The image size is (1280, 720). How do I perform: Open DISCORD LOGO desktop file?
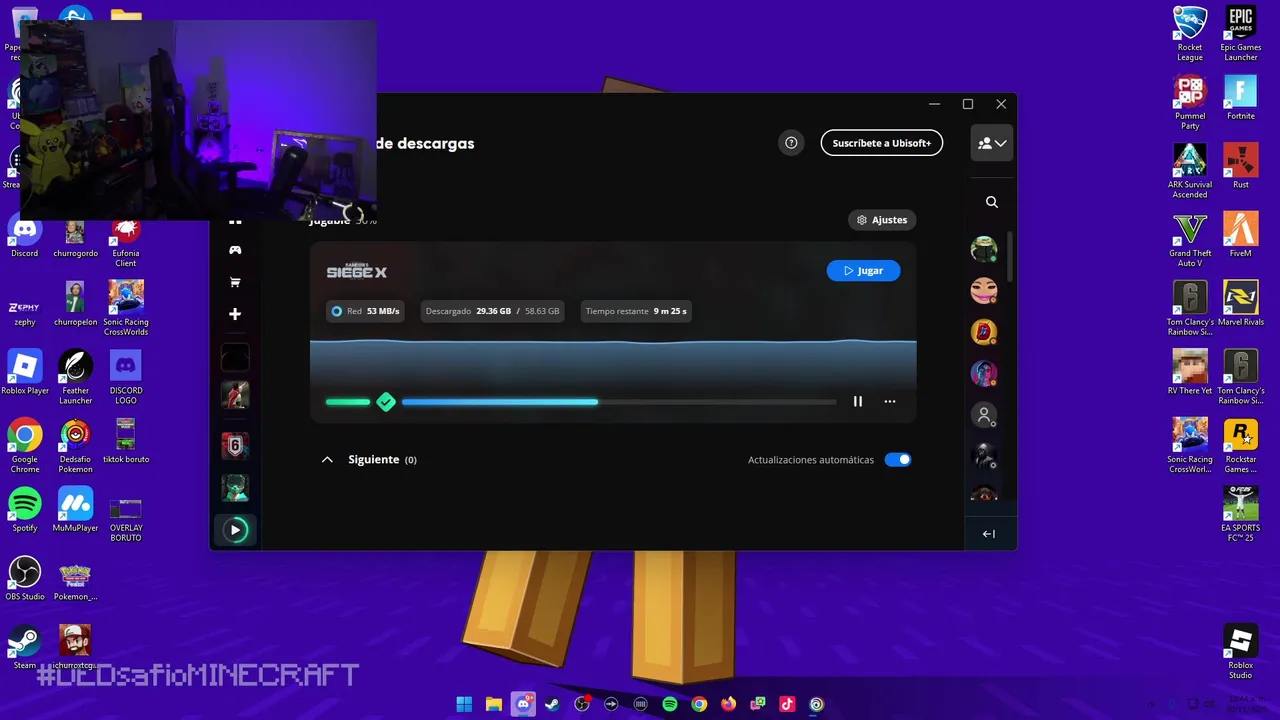[x=125, y=377]
